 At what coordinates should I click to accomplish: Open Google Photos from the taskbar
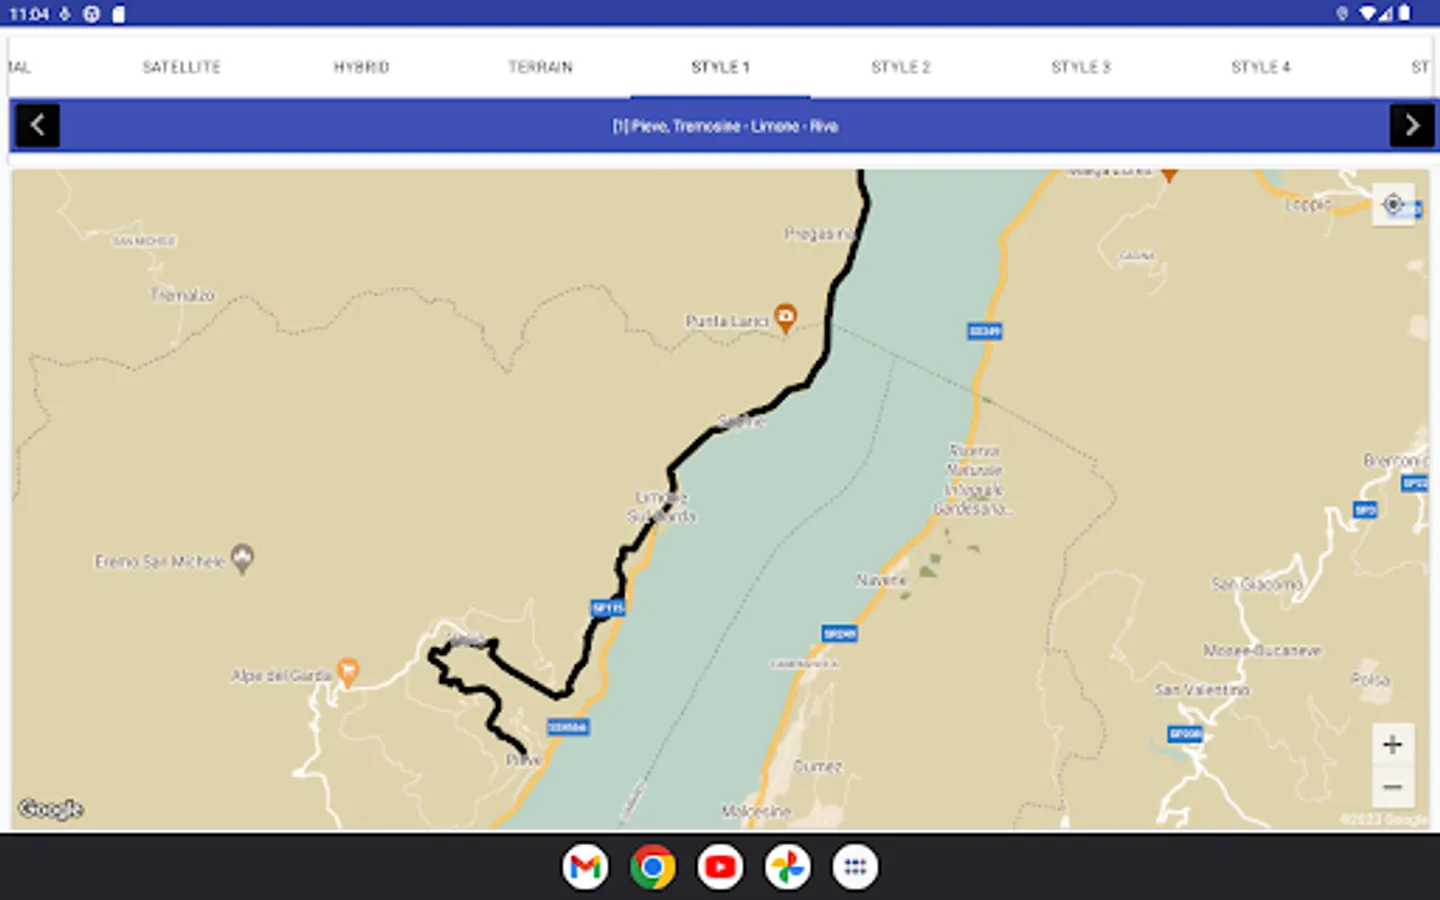pyautogui.click(x=787, y=867)
